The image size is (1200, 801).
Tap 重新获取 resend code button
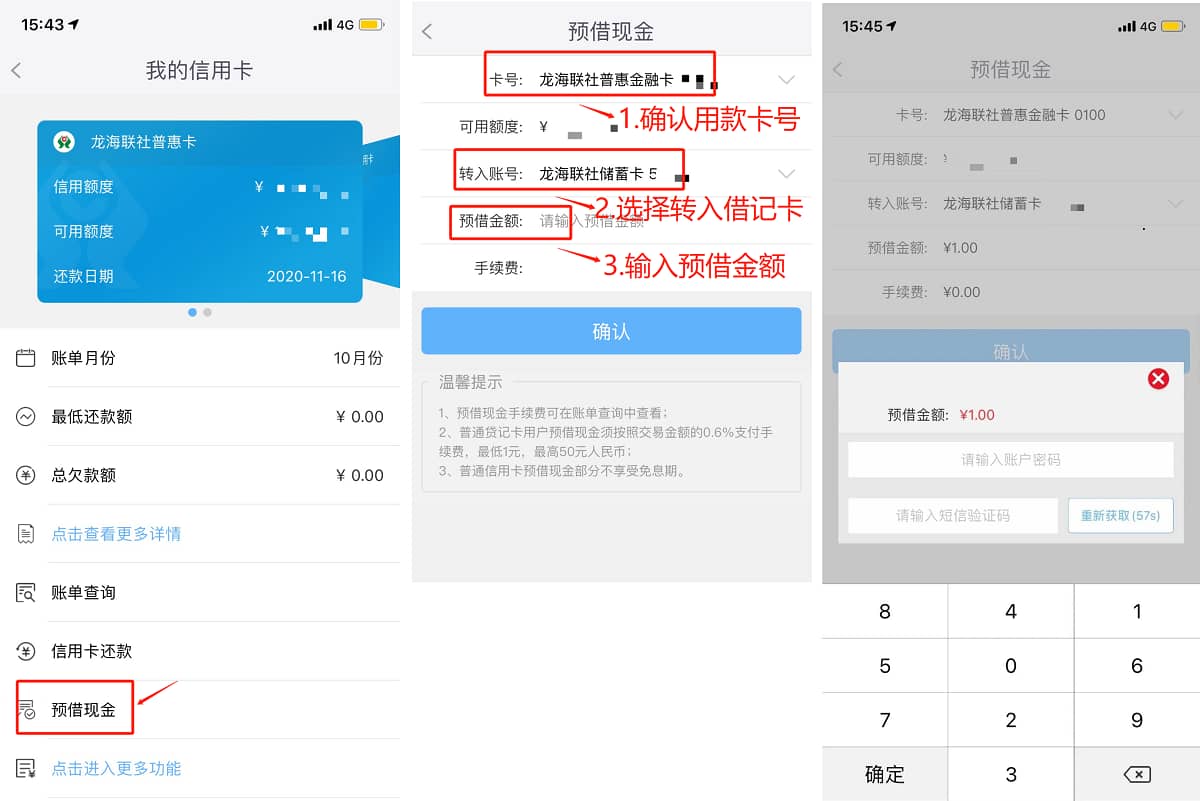(x=1120, y=516)
